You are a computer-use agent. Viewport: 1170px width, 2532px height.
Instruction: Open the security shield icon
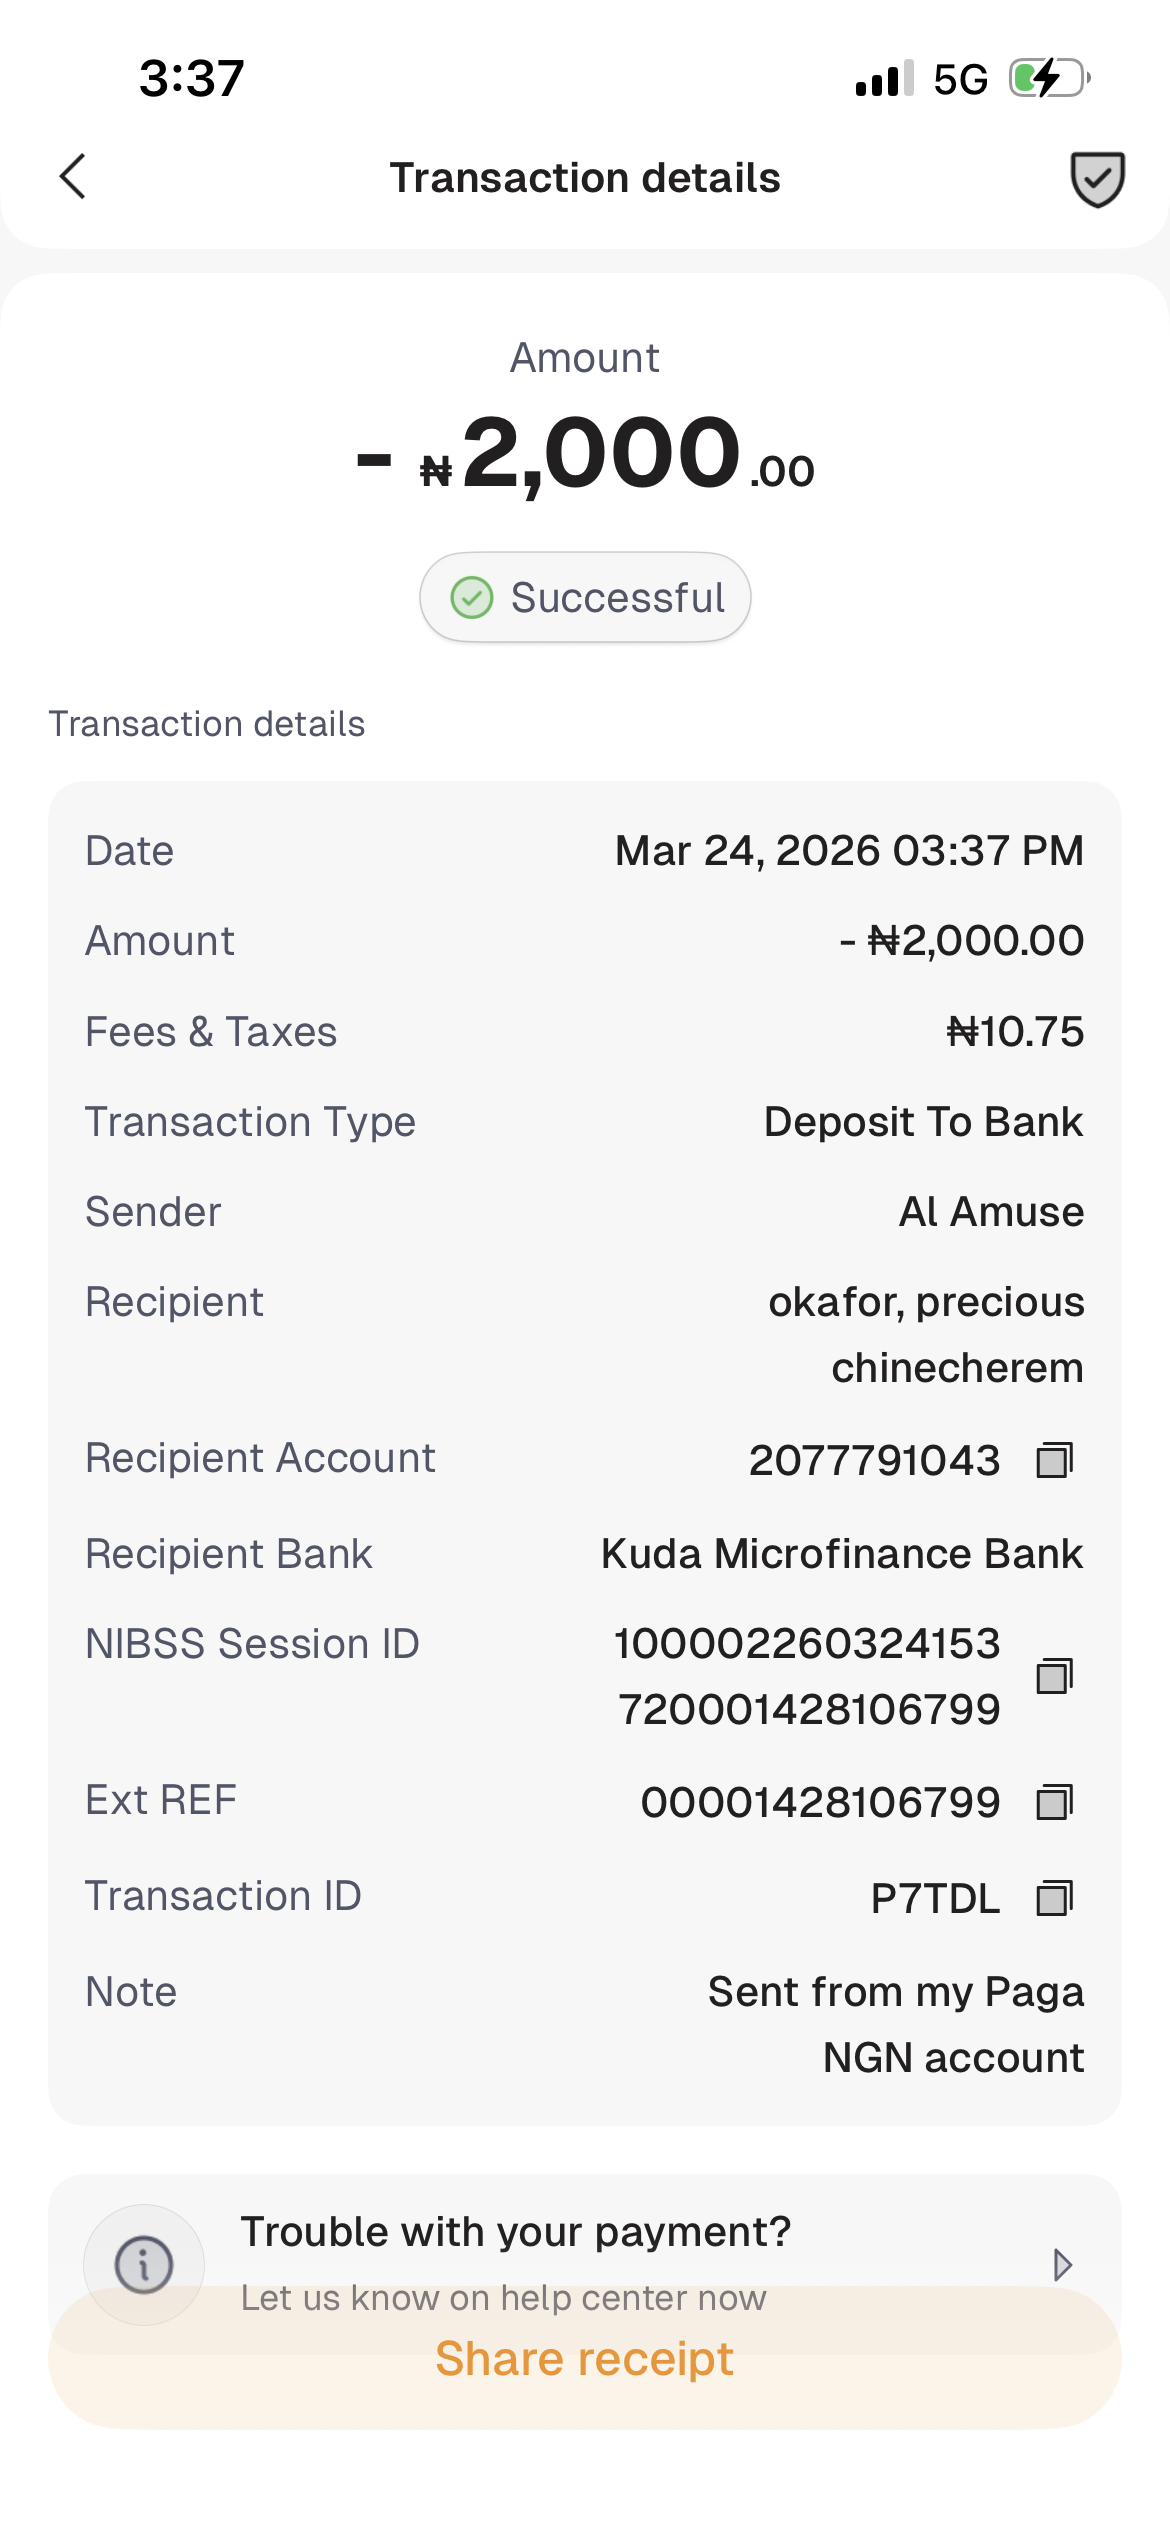[x=1097, y=179]
